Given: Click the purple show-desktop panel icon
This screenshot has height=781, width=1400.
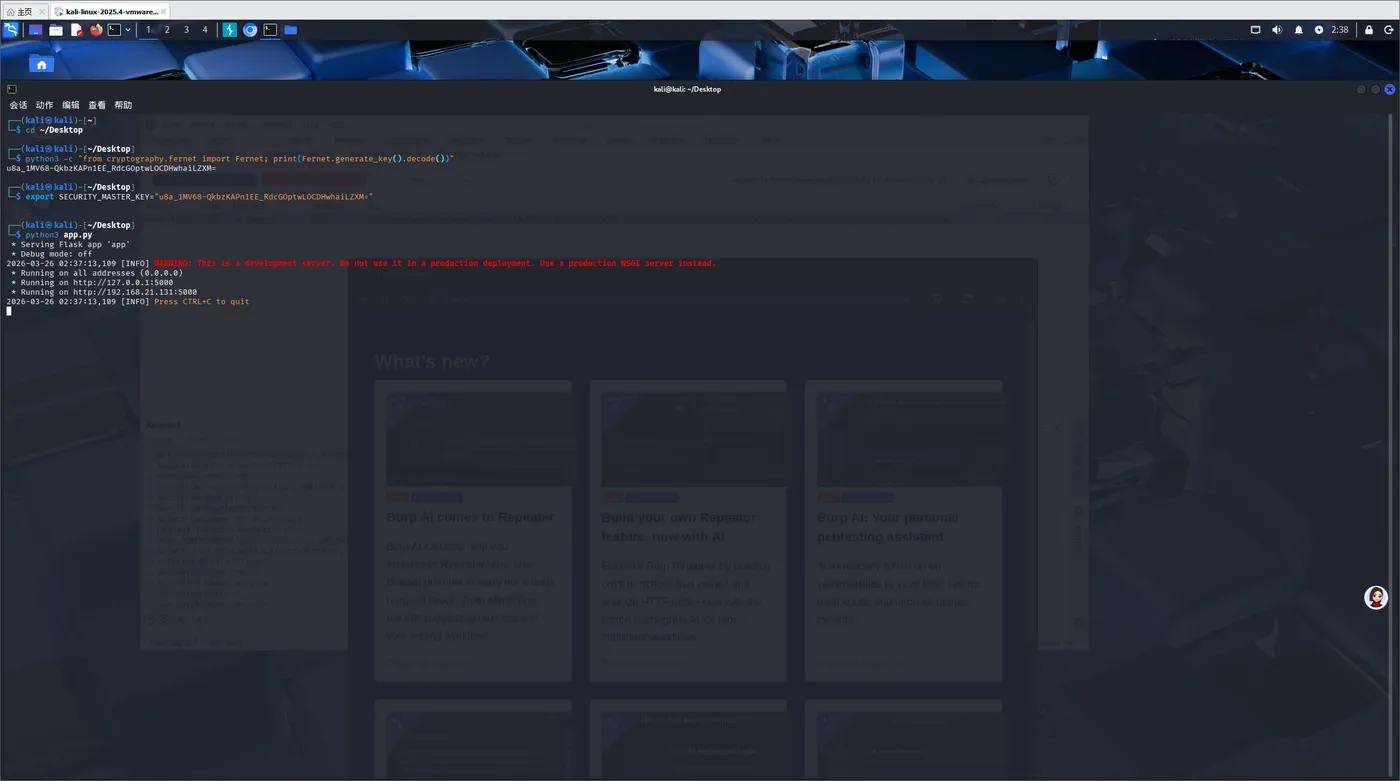Looking at the screenshot, I should (36, 30).
